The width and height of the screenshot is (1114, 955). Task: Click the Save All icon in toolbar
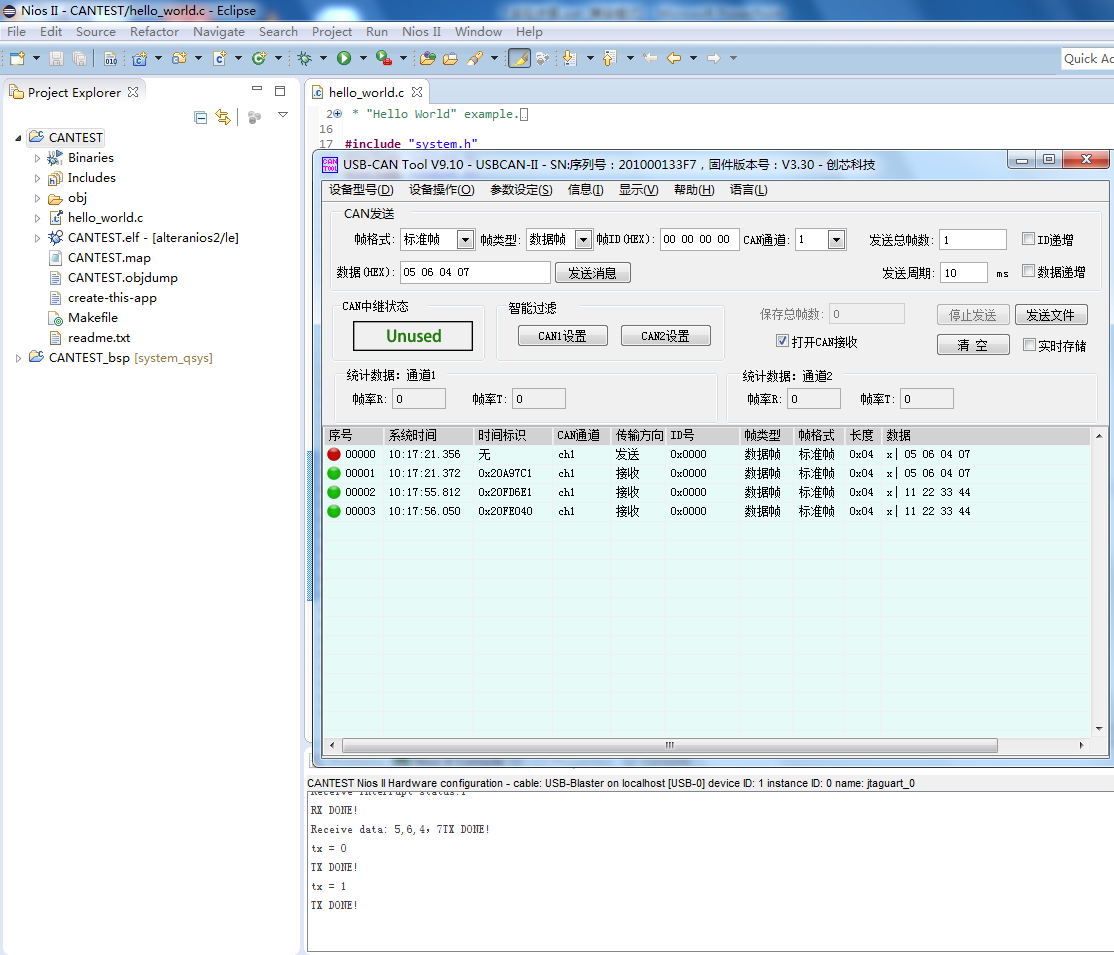pyautogui.click(x=80, y=58)
